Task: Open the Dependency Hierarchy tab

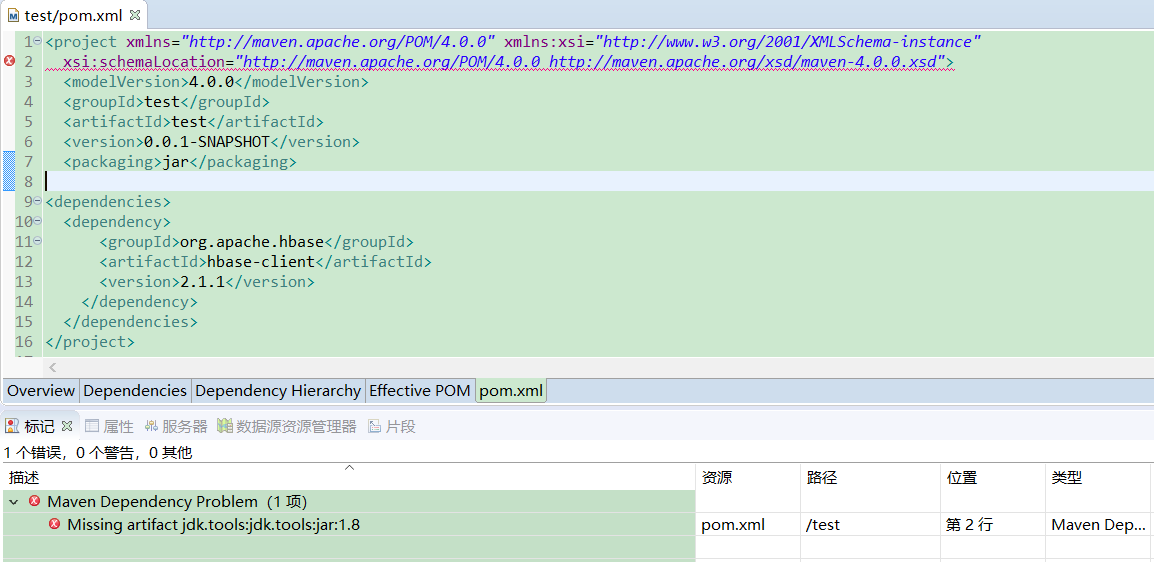Action: pyautogui.click(x=278, y=391)
